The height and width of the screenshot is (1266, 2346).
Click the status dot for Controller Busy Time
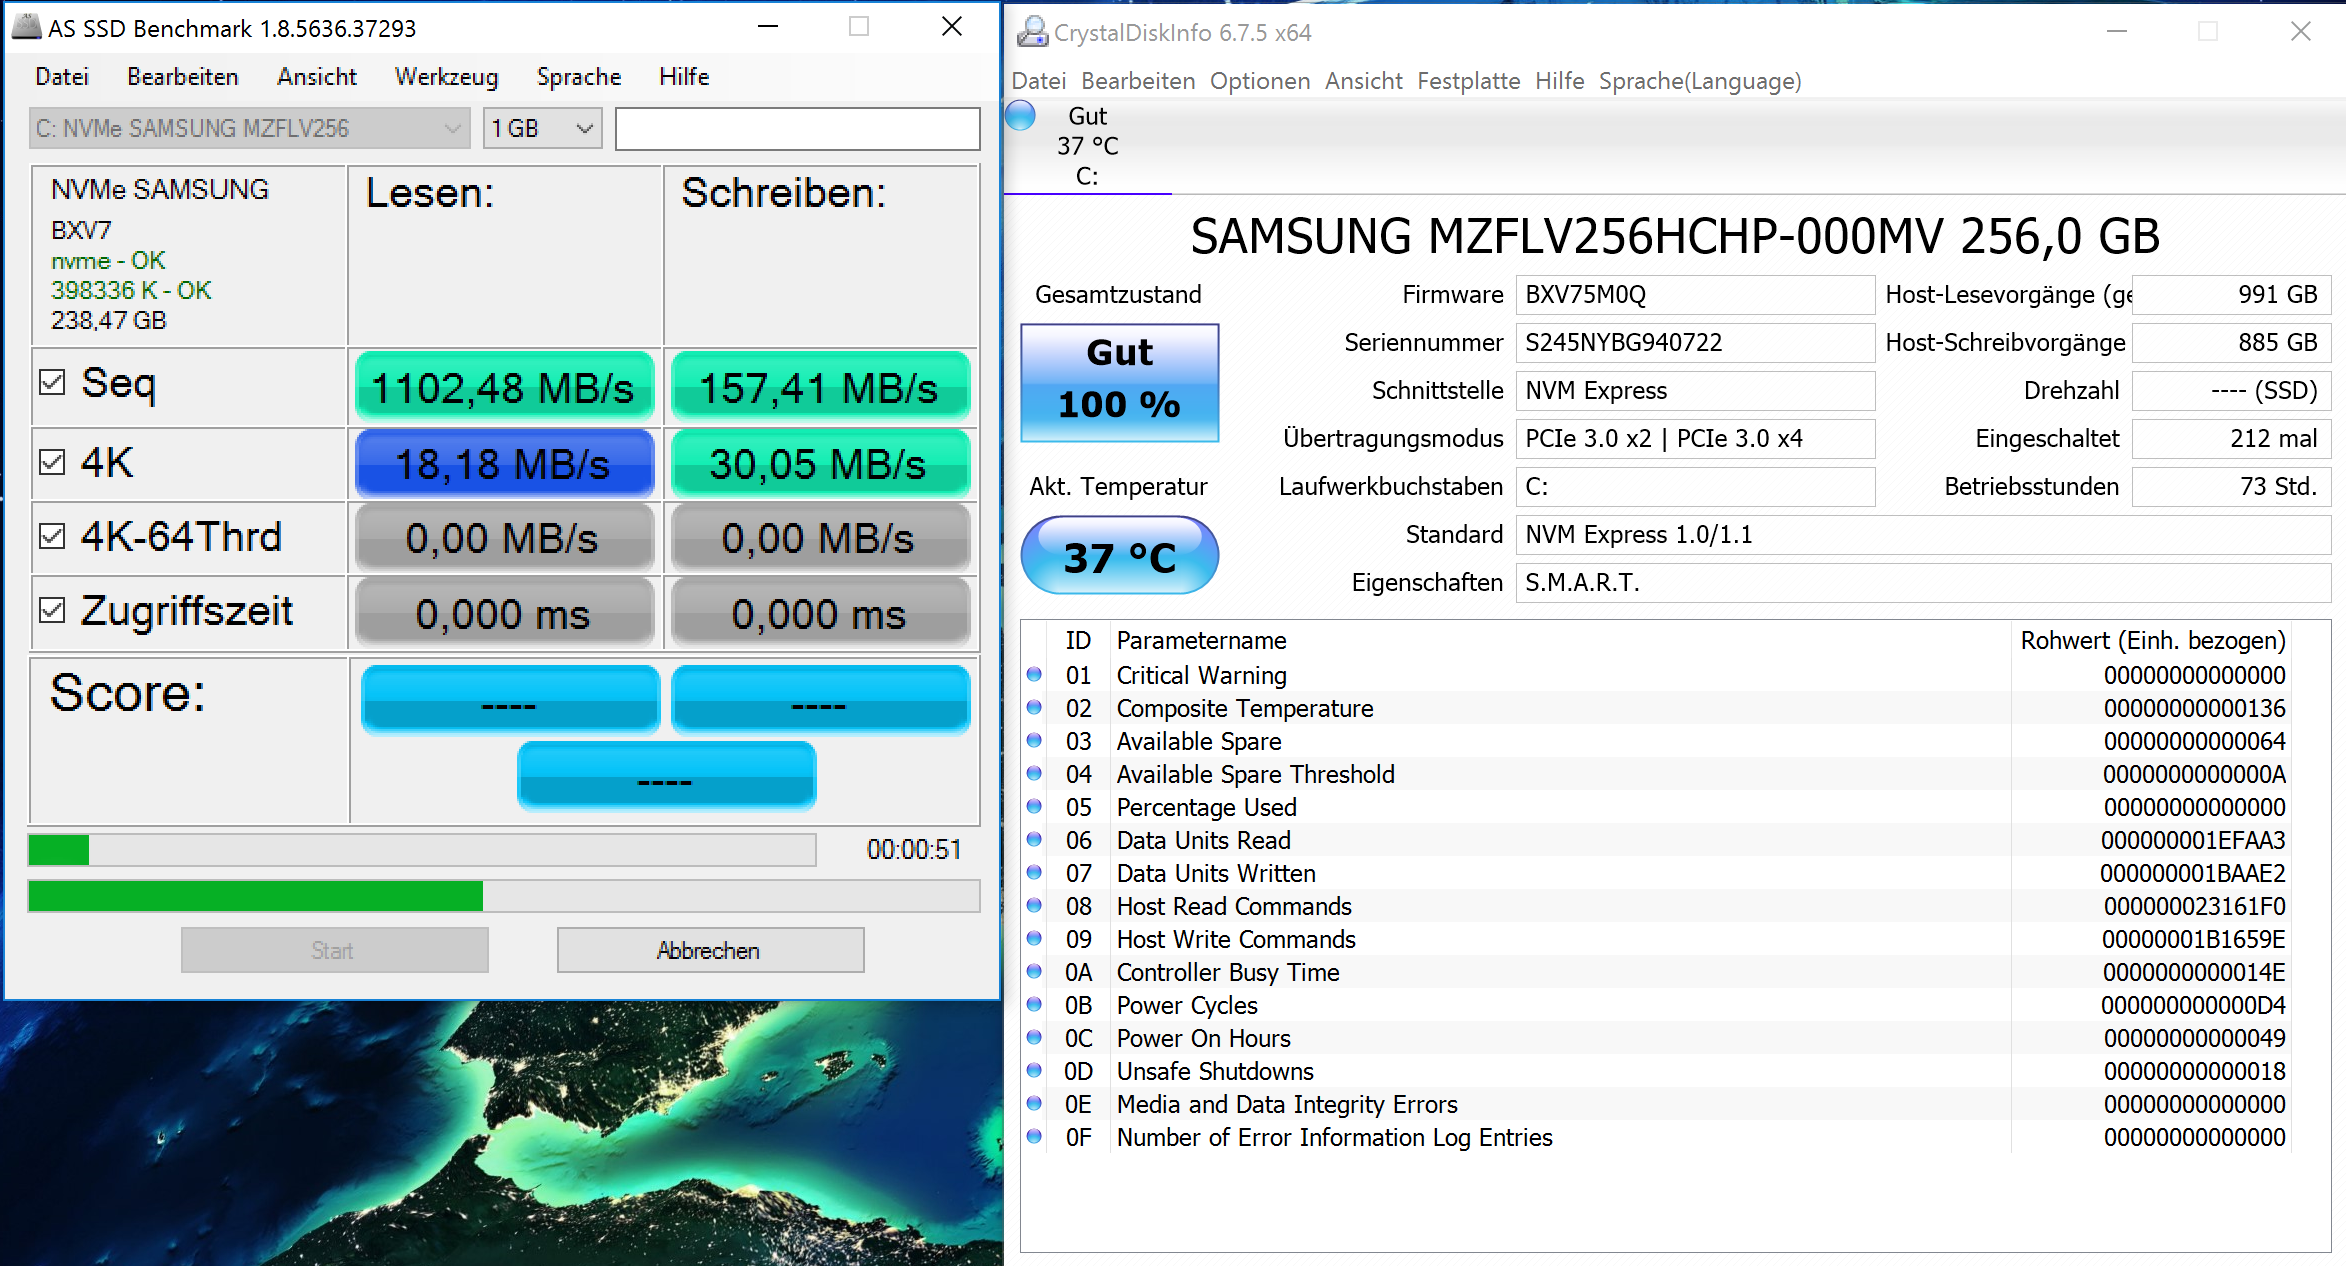click(1035, 972)
